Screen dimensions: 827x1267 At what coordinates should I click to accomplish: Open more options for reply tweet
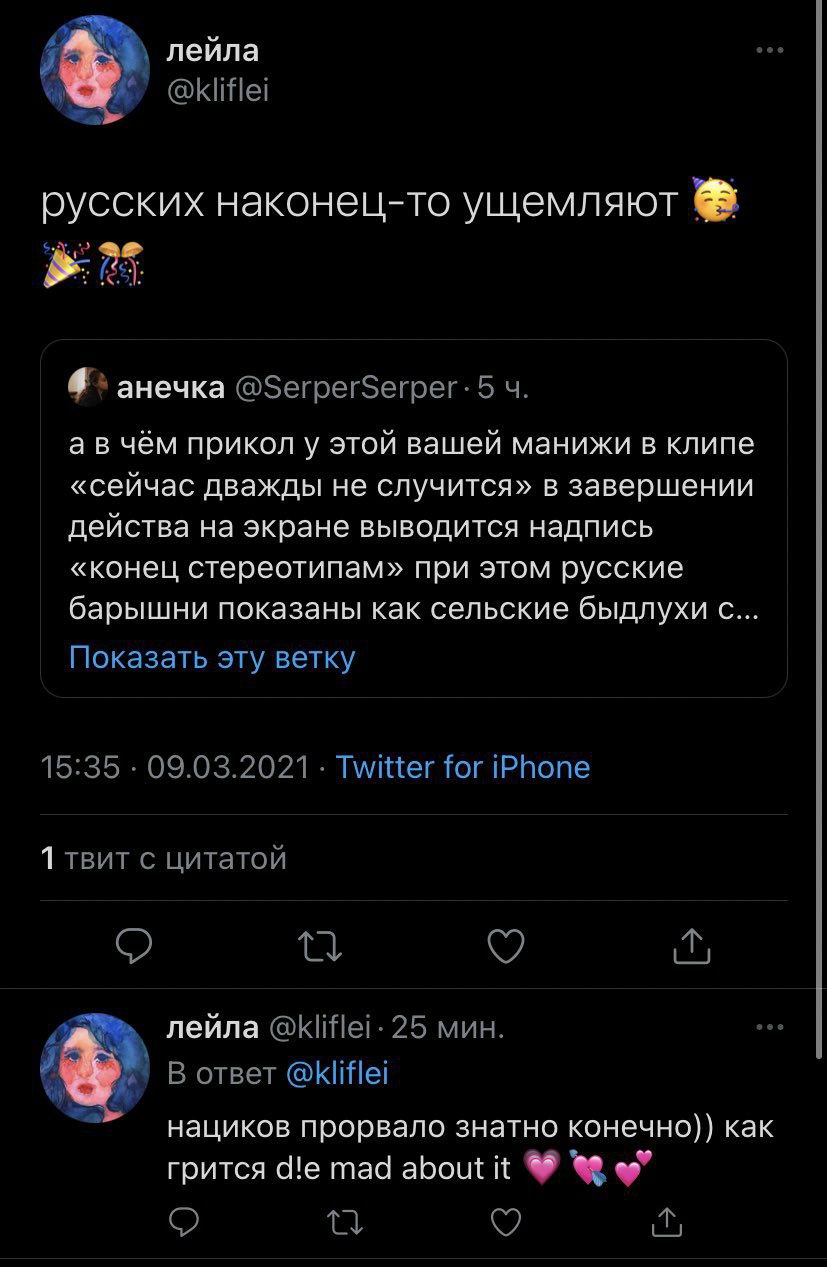(769, 1028)
